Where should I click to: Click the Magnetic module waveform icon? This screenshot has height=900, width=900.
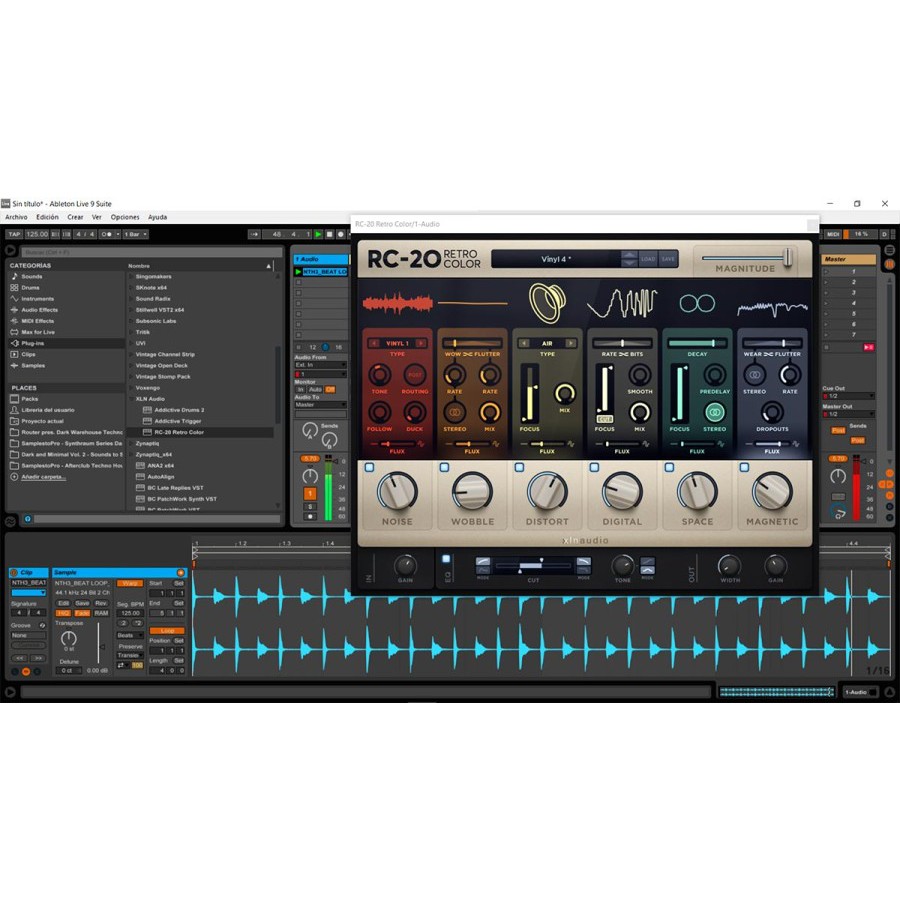(x=772, y=305)
